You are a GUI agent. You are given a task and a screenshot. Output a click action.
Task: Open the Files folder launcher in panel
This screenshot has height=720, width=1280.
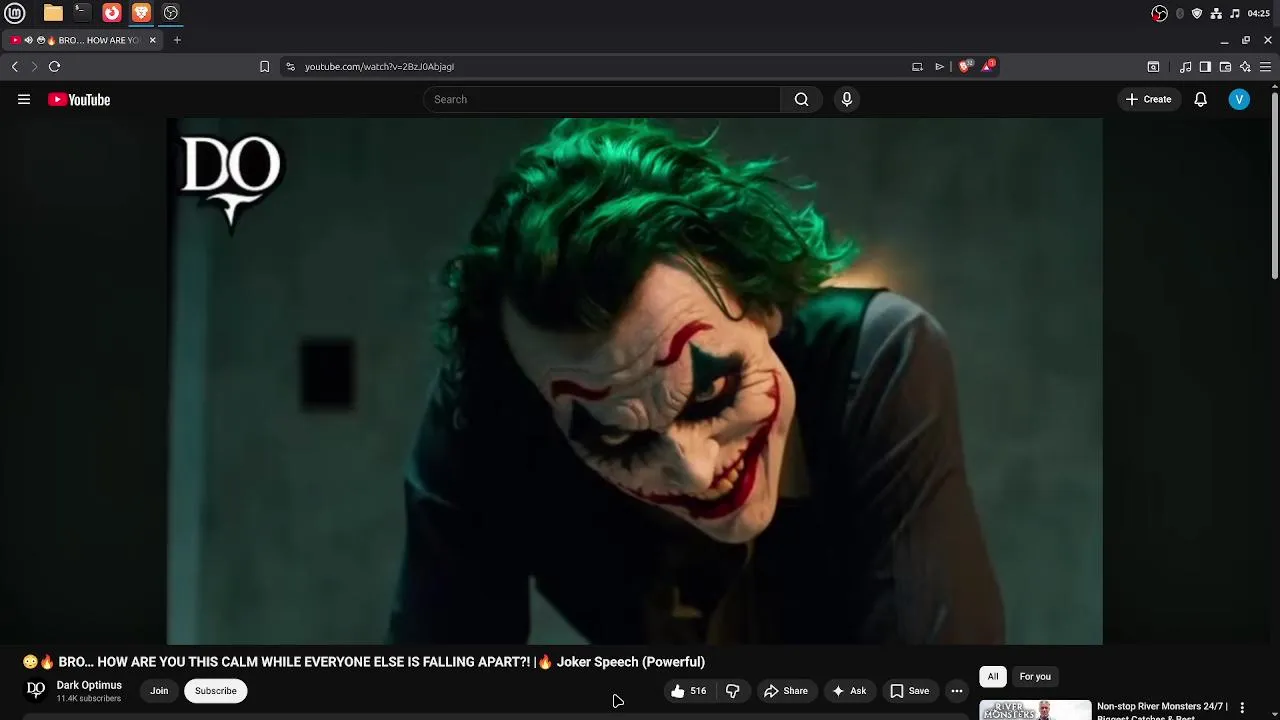tap(53, 13)
